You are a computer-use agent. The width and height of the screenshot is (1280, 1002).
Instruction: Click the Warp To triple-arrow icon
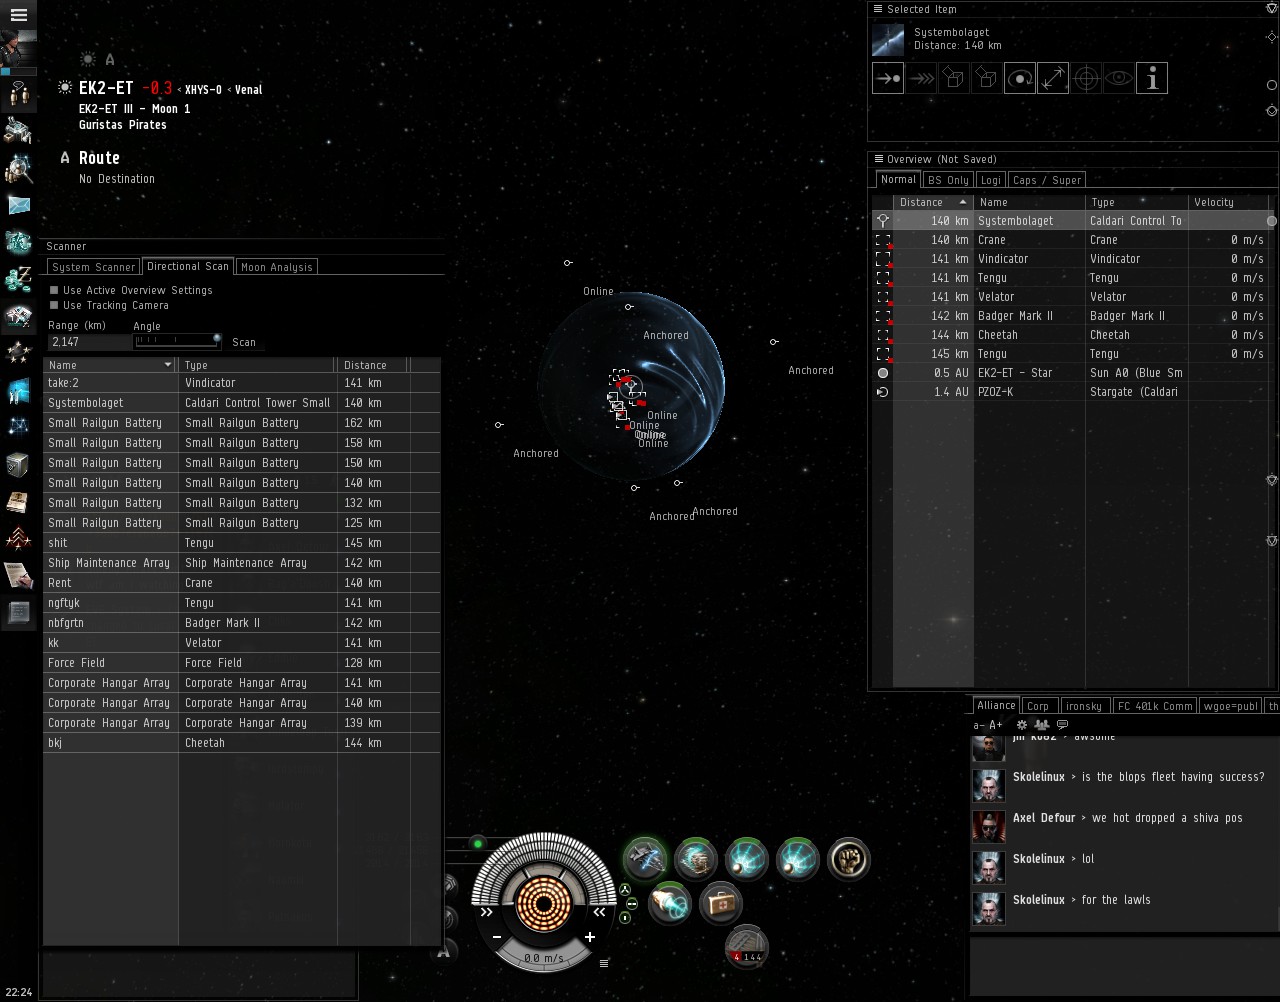point(921,78)
